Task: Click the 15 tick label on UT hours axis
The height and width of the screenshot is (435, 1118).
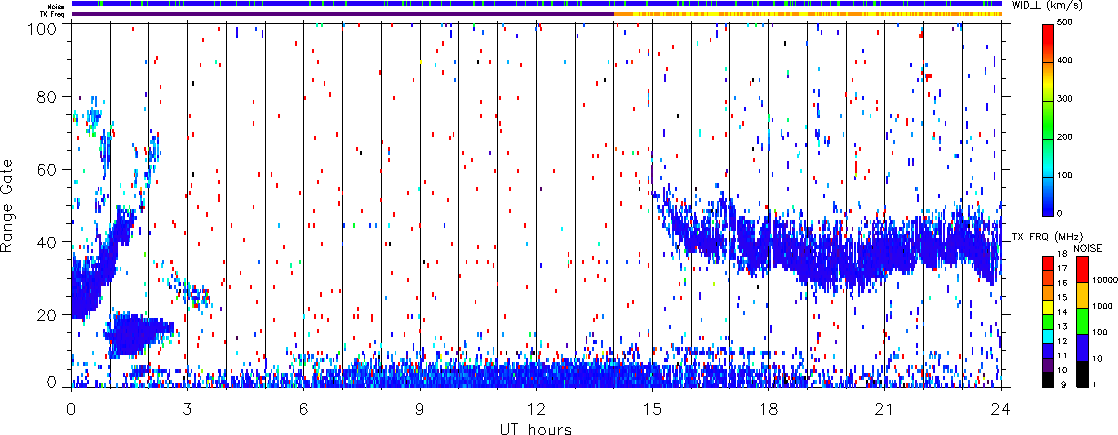Action: [x=652, y=409]
